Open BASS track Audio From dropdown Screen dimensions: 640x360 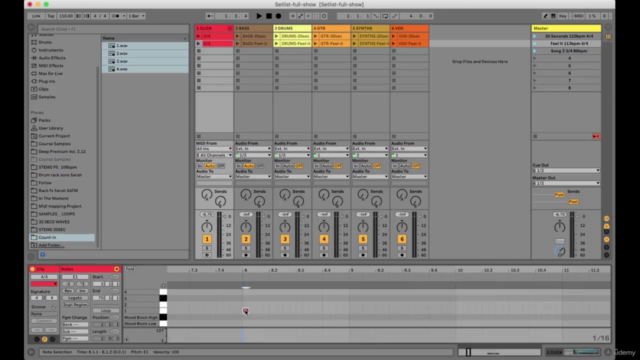click(253, 149)
